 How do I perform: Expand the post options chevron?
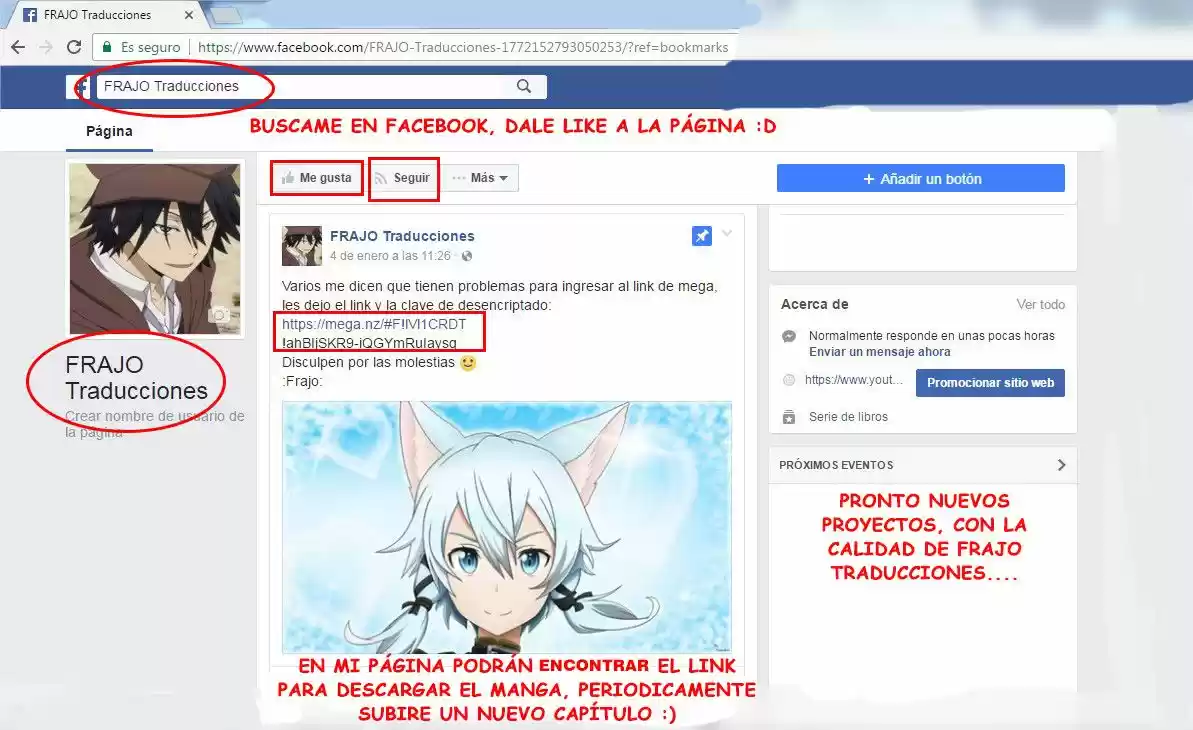pyautogui.click(x=727, y=233)
